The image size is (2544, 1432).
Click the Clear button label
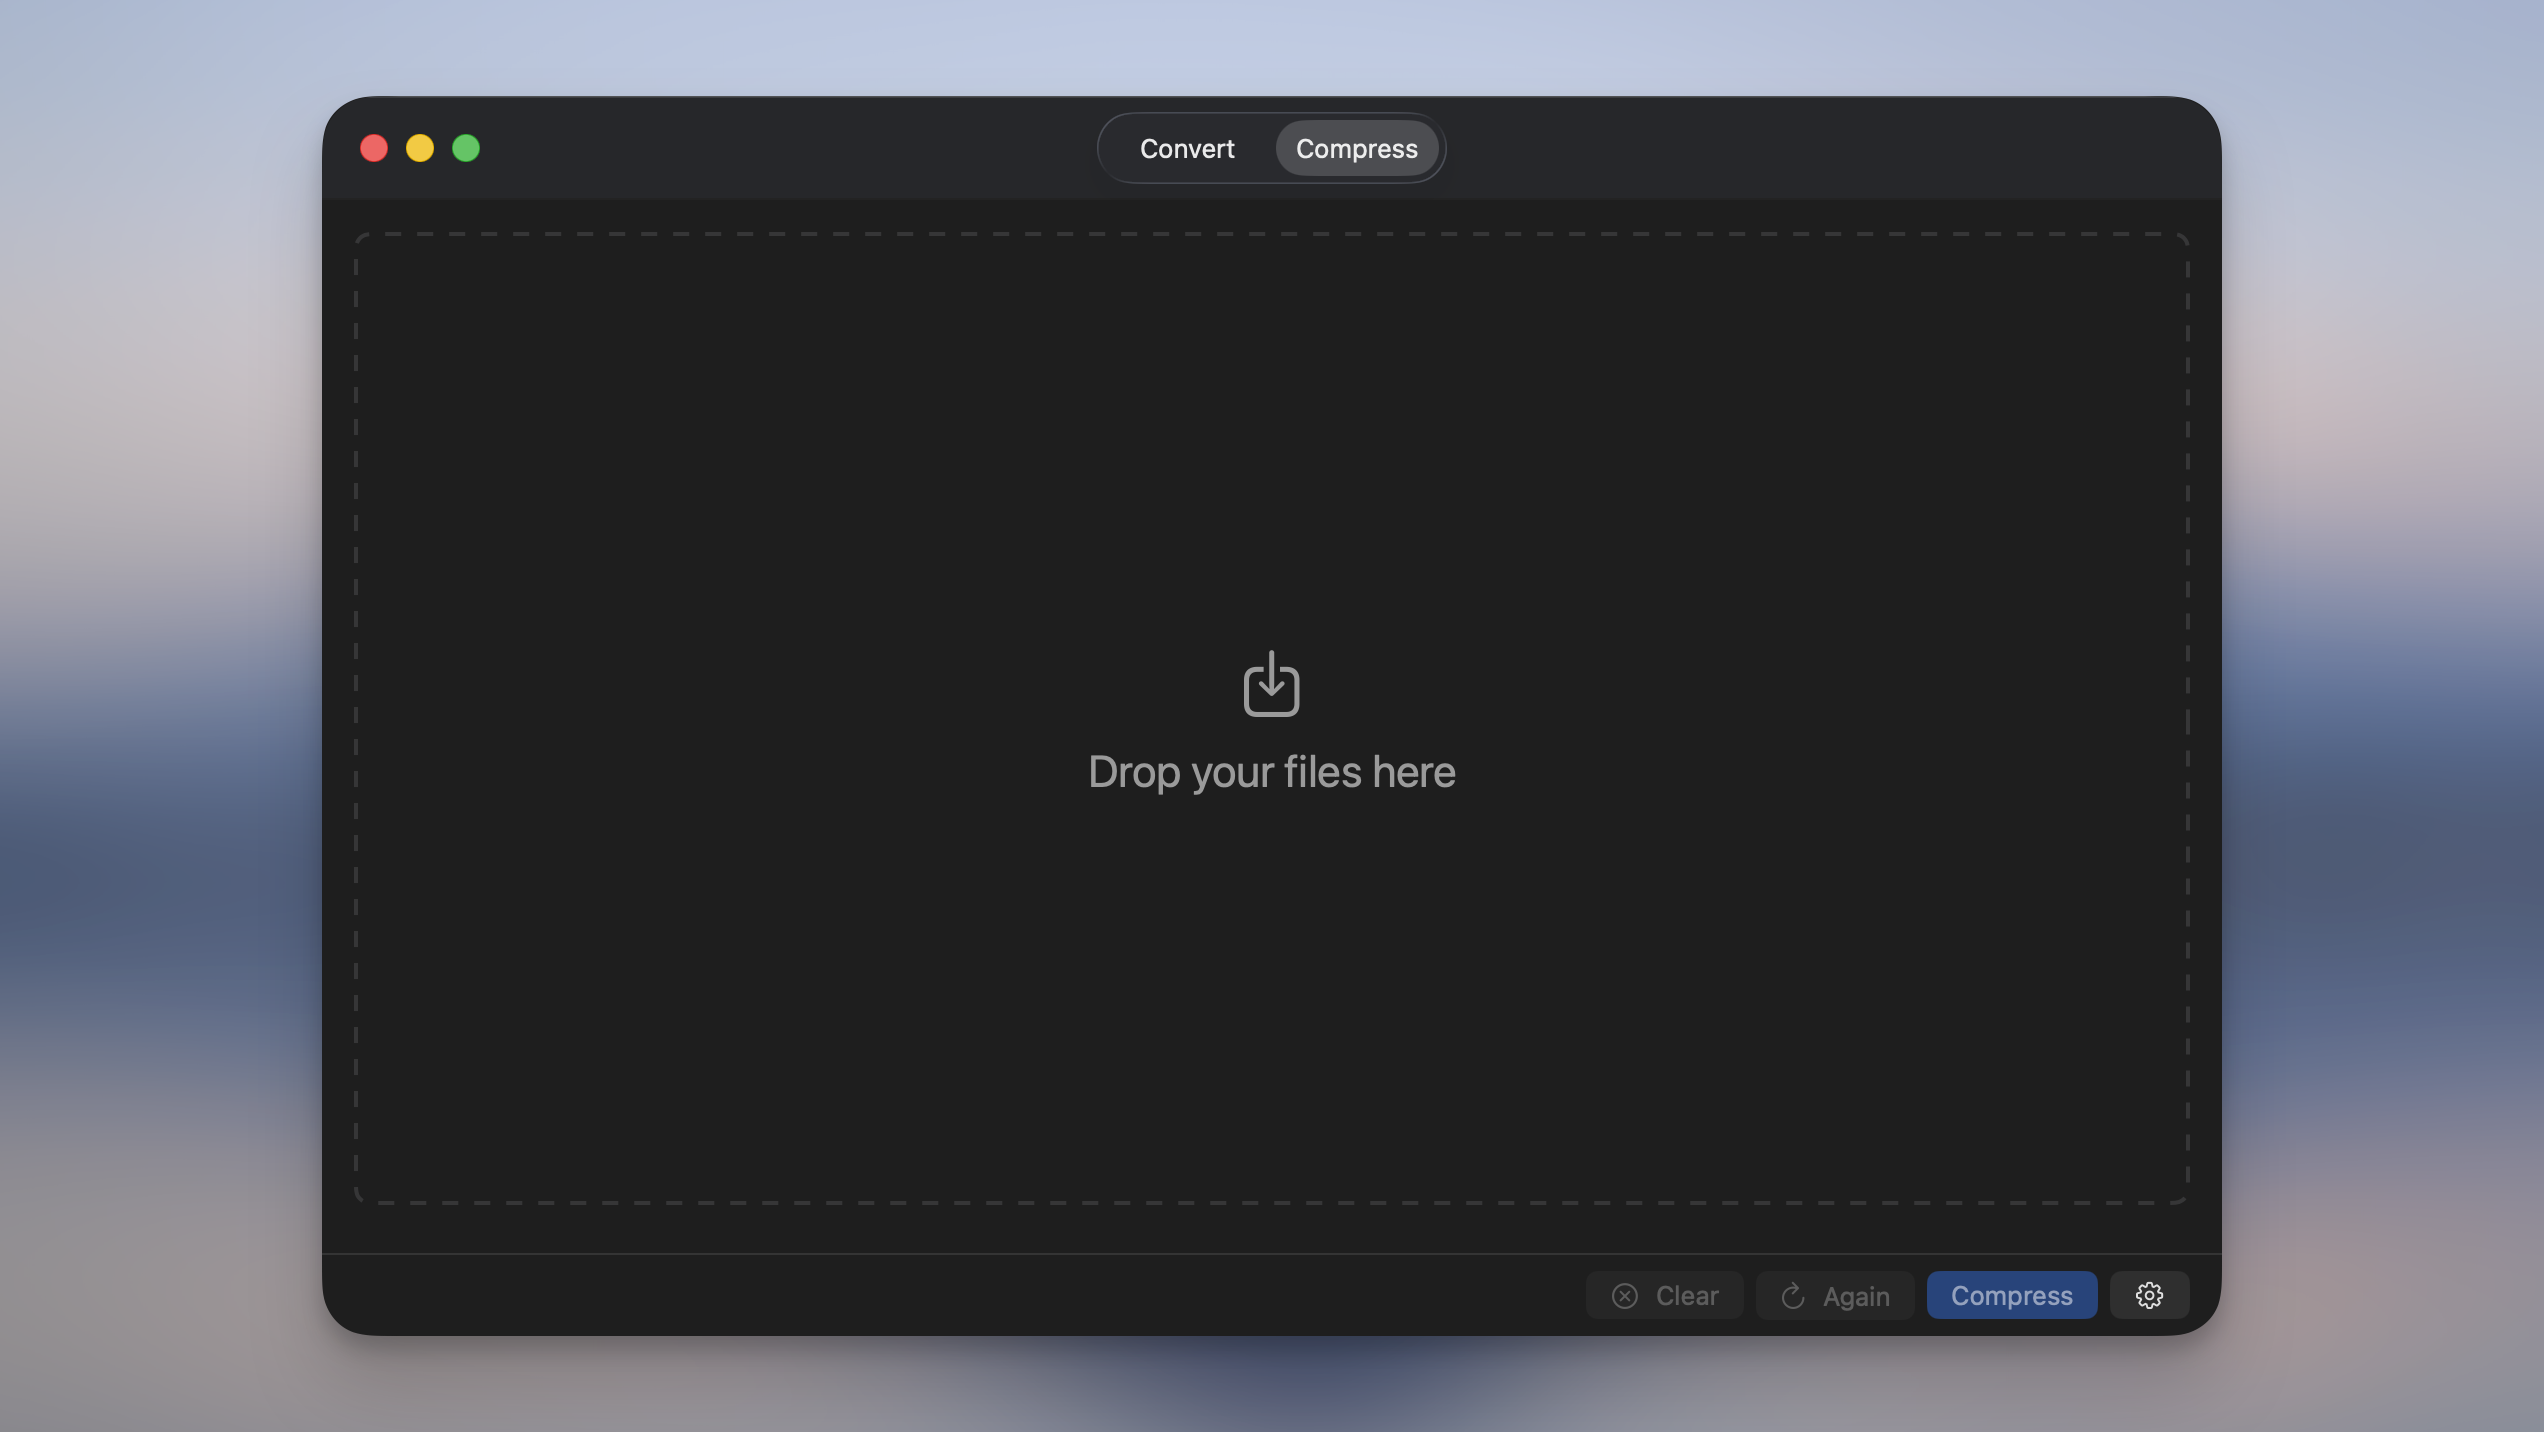point(1687,1296)
